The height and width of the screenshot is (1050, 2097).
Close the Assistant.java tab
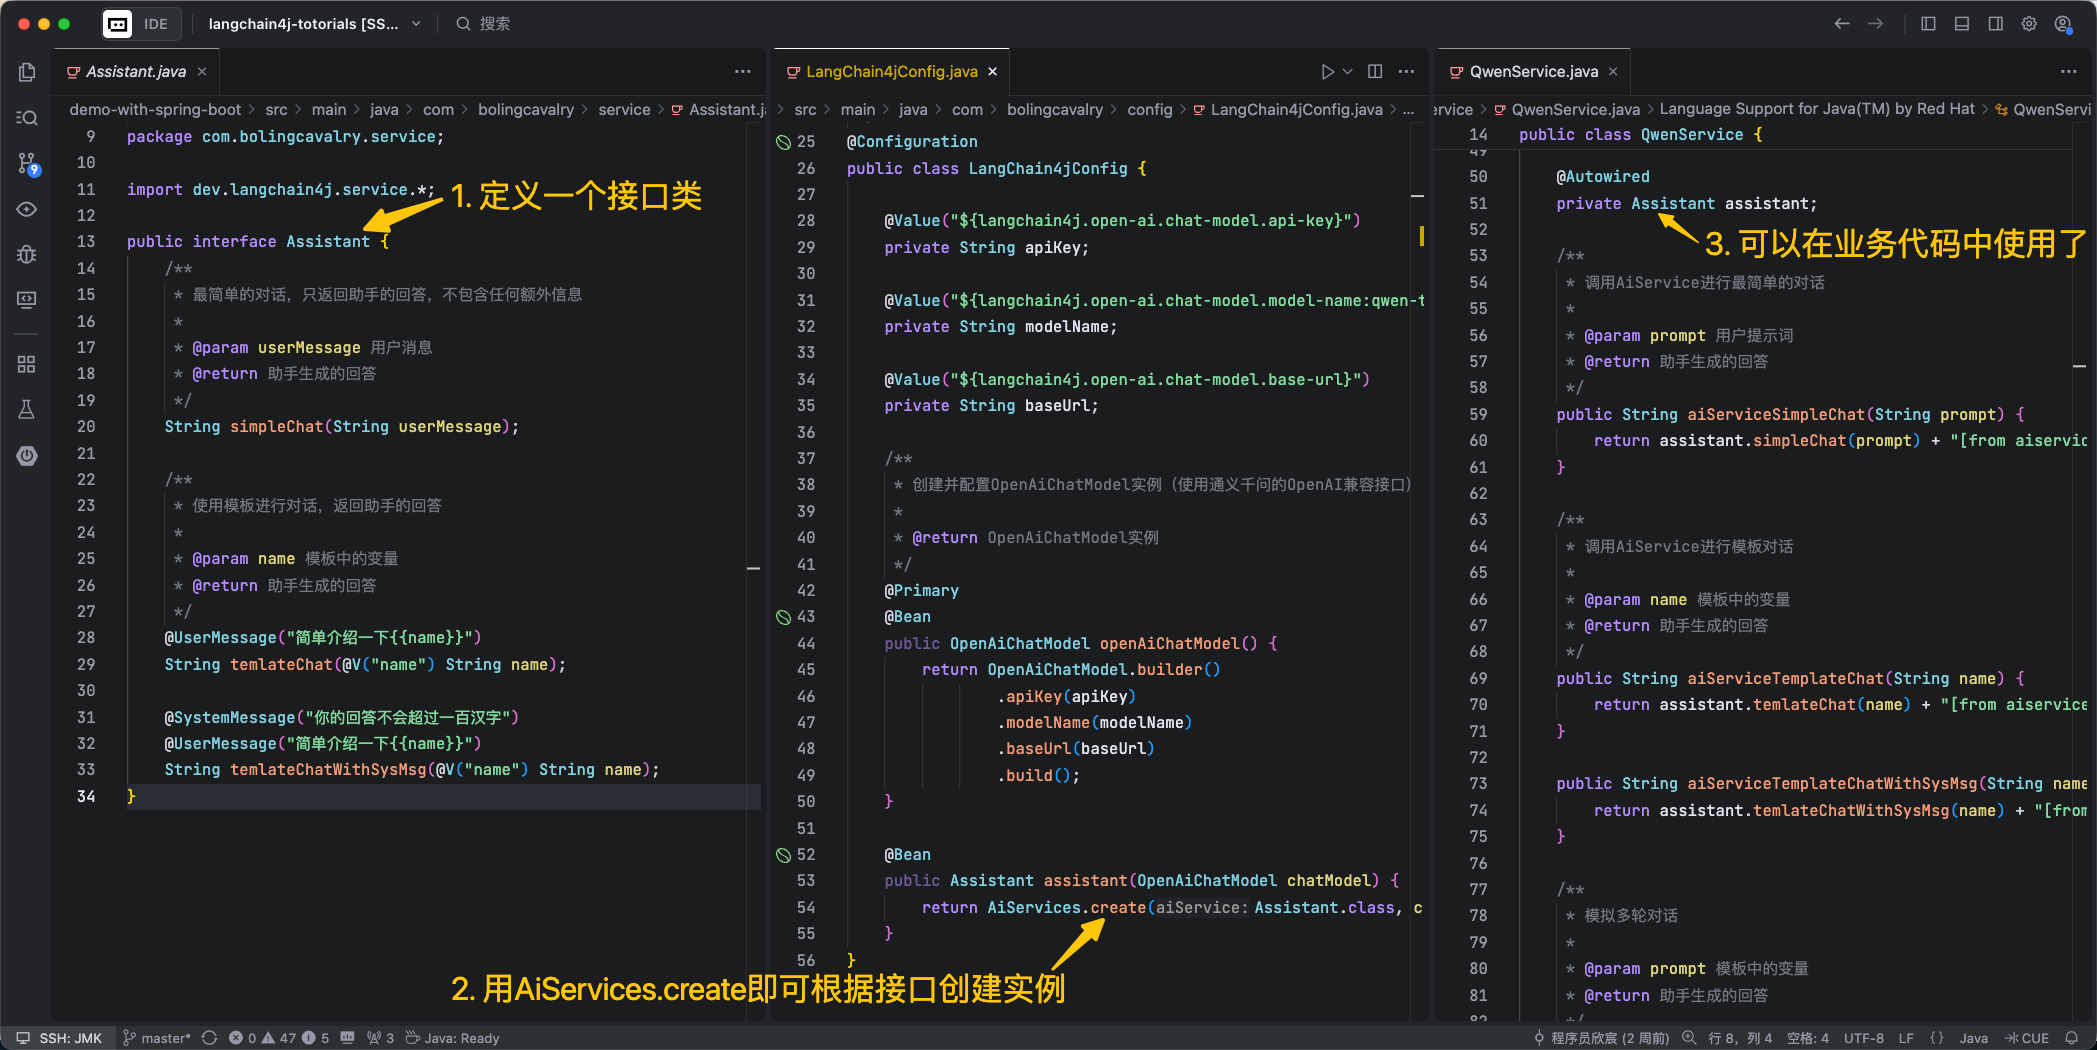[x=202, y=72]
